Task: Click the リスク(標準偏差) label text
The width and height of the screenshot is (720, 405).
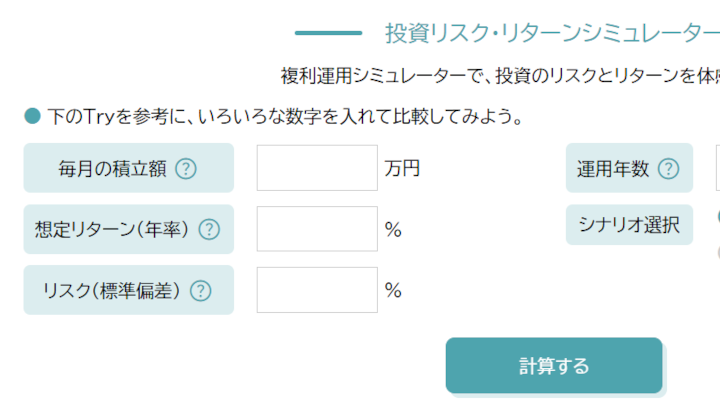Action: [111, 291]
